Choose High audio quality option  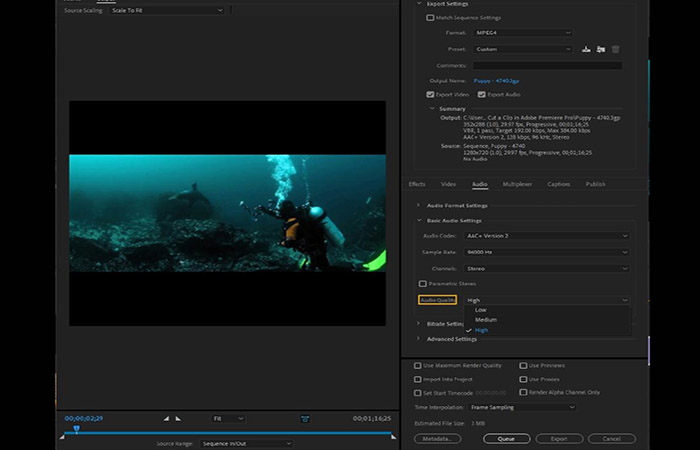pos(547,330)
